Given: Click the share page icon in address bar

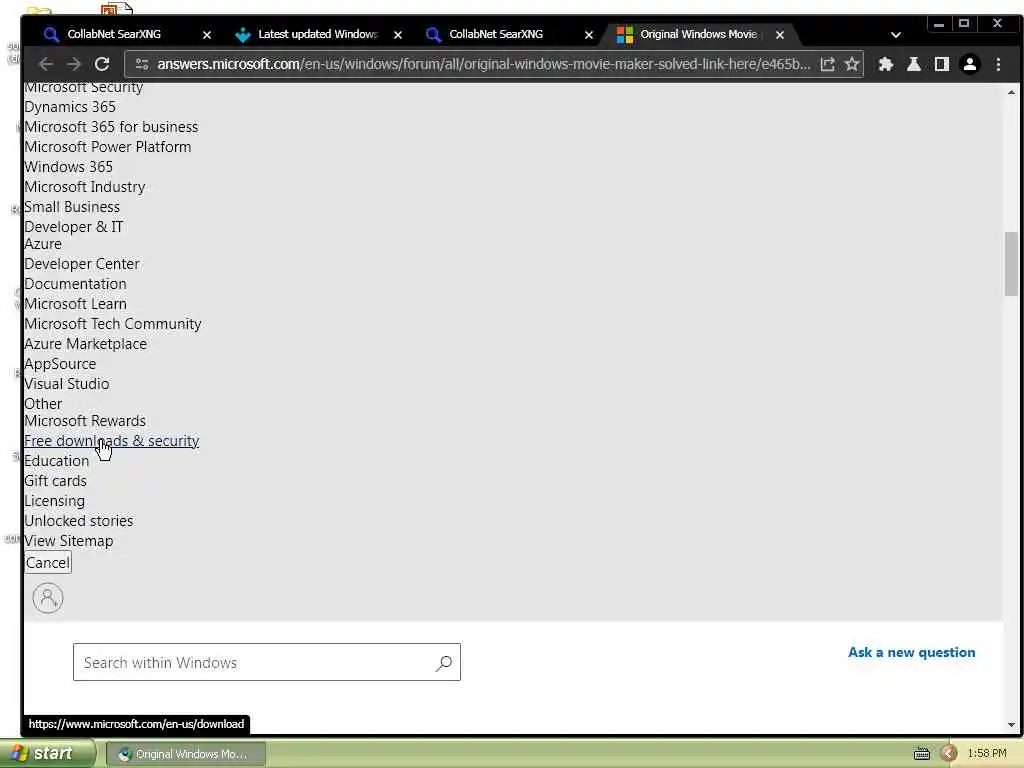Looking at the screenshot, I should click(827, 64).
